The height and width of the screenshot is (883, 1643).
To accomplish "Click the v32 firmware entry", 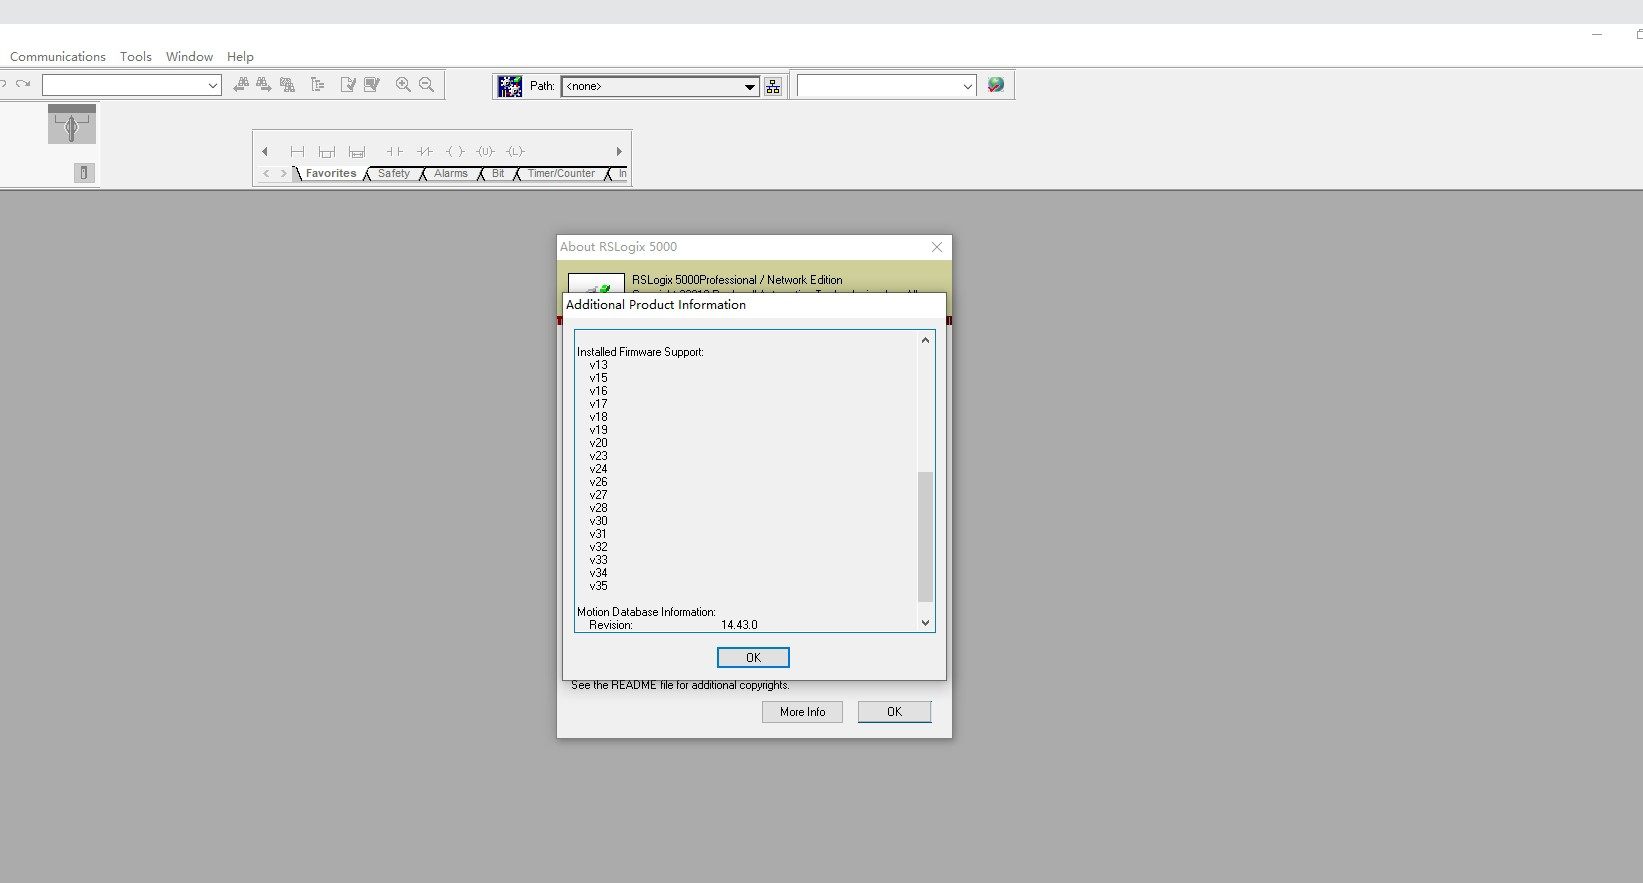I will point(598,547).
